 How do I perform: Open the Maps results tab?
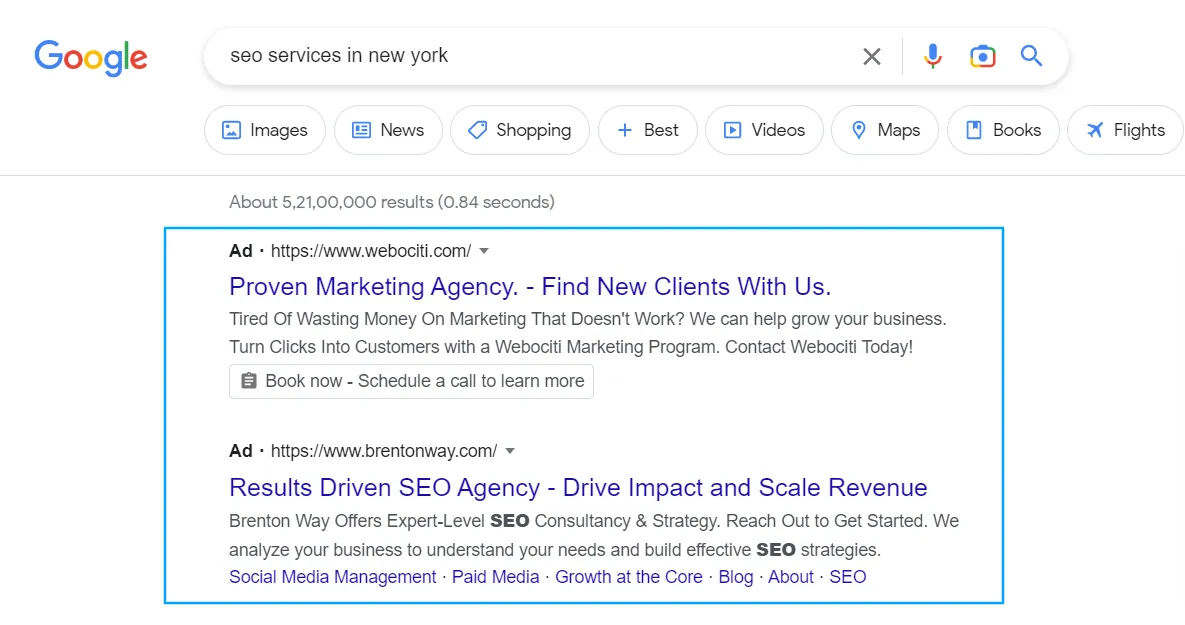[885, 130]
